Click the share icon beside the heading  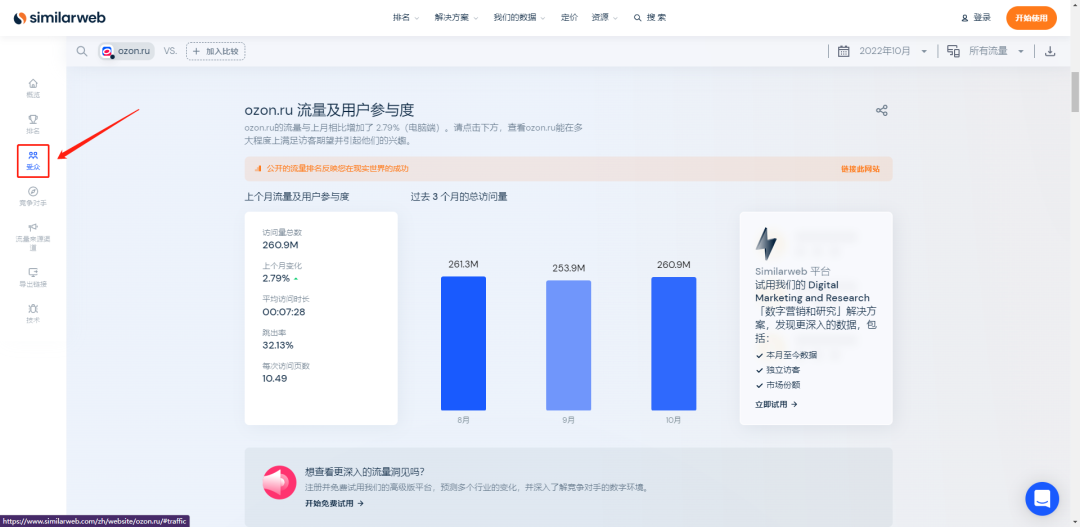pyautogui.click(x=881, y=110)
